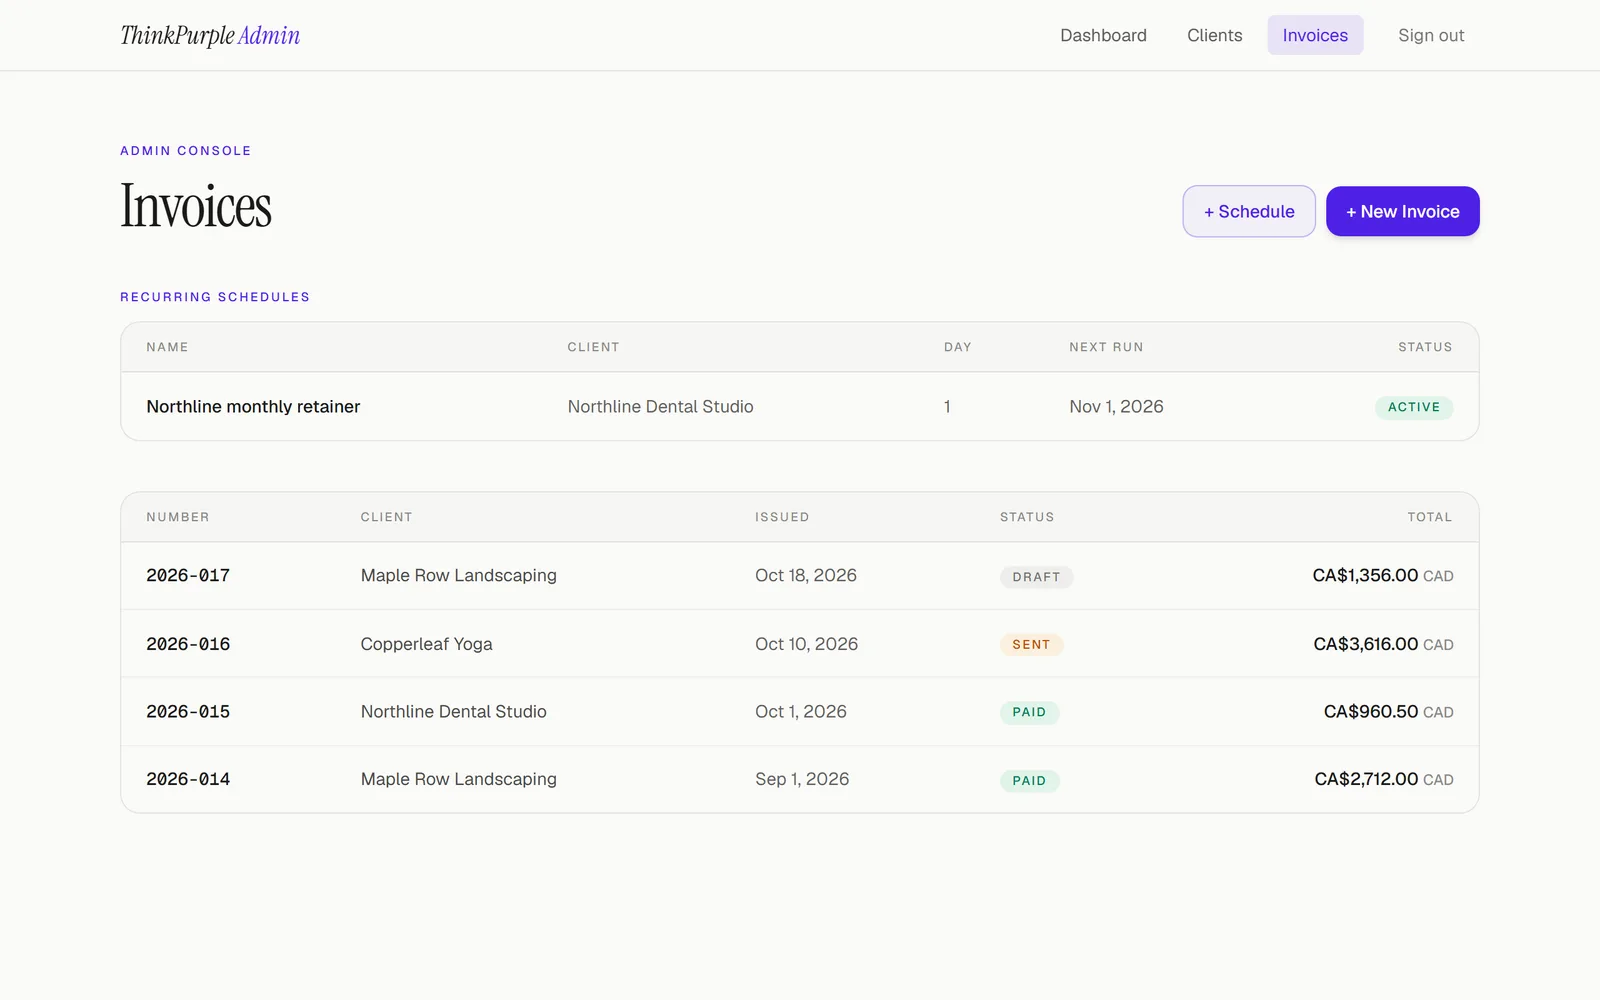Open invoice number 2026-017

[188, 576]
